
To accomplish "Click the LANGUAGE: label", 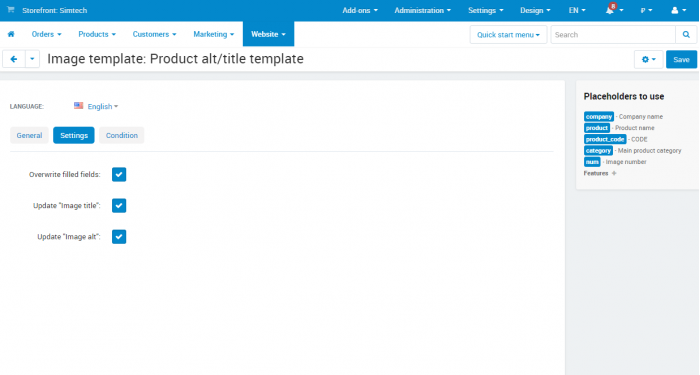I will coord(27,106).
